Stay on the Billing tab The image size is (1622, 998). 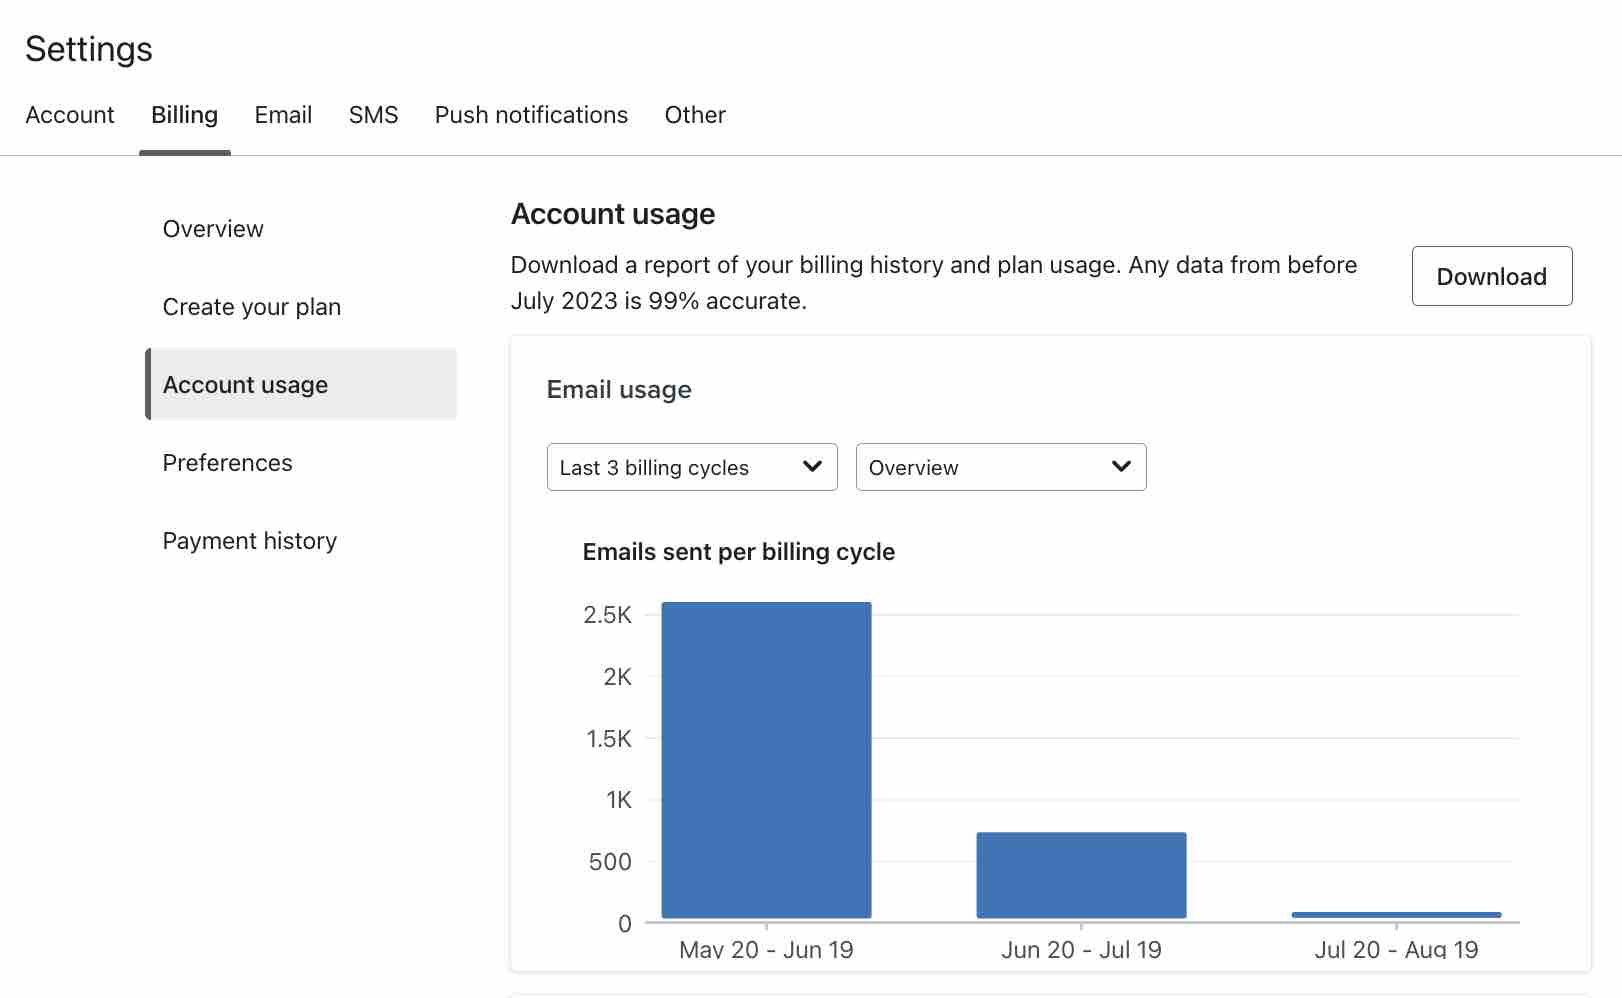pos(184,114)
